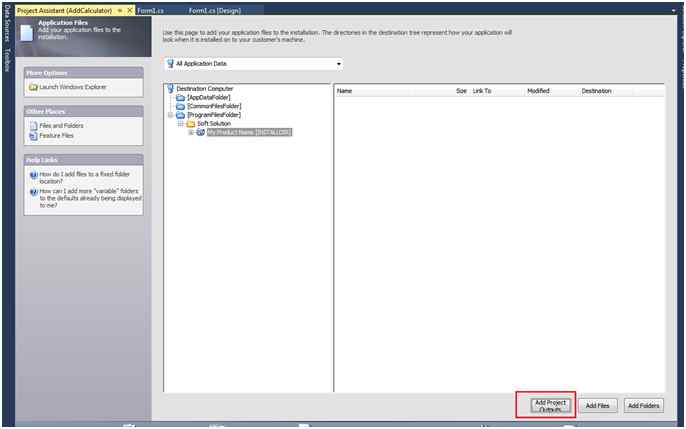Click the Add Folders button
686x429 pixels.
pyautogui.click(x=644, y=406)
